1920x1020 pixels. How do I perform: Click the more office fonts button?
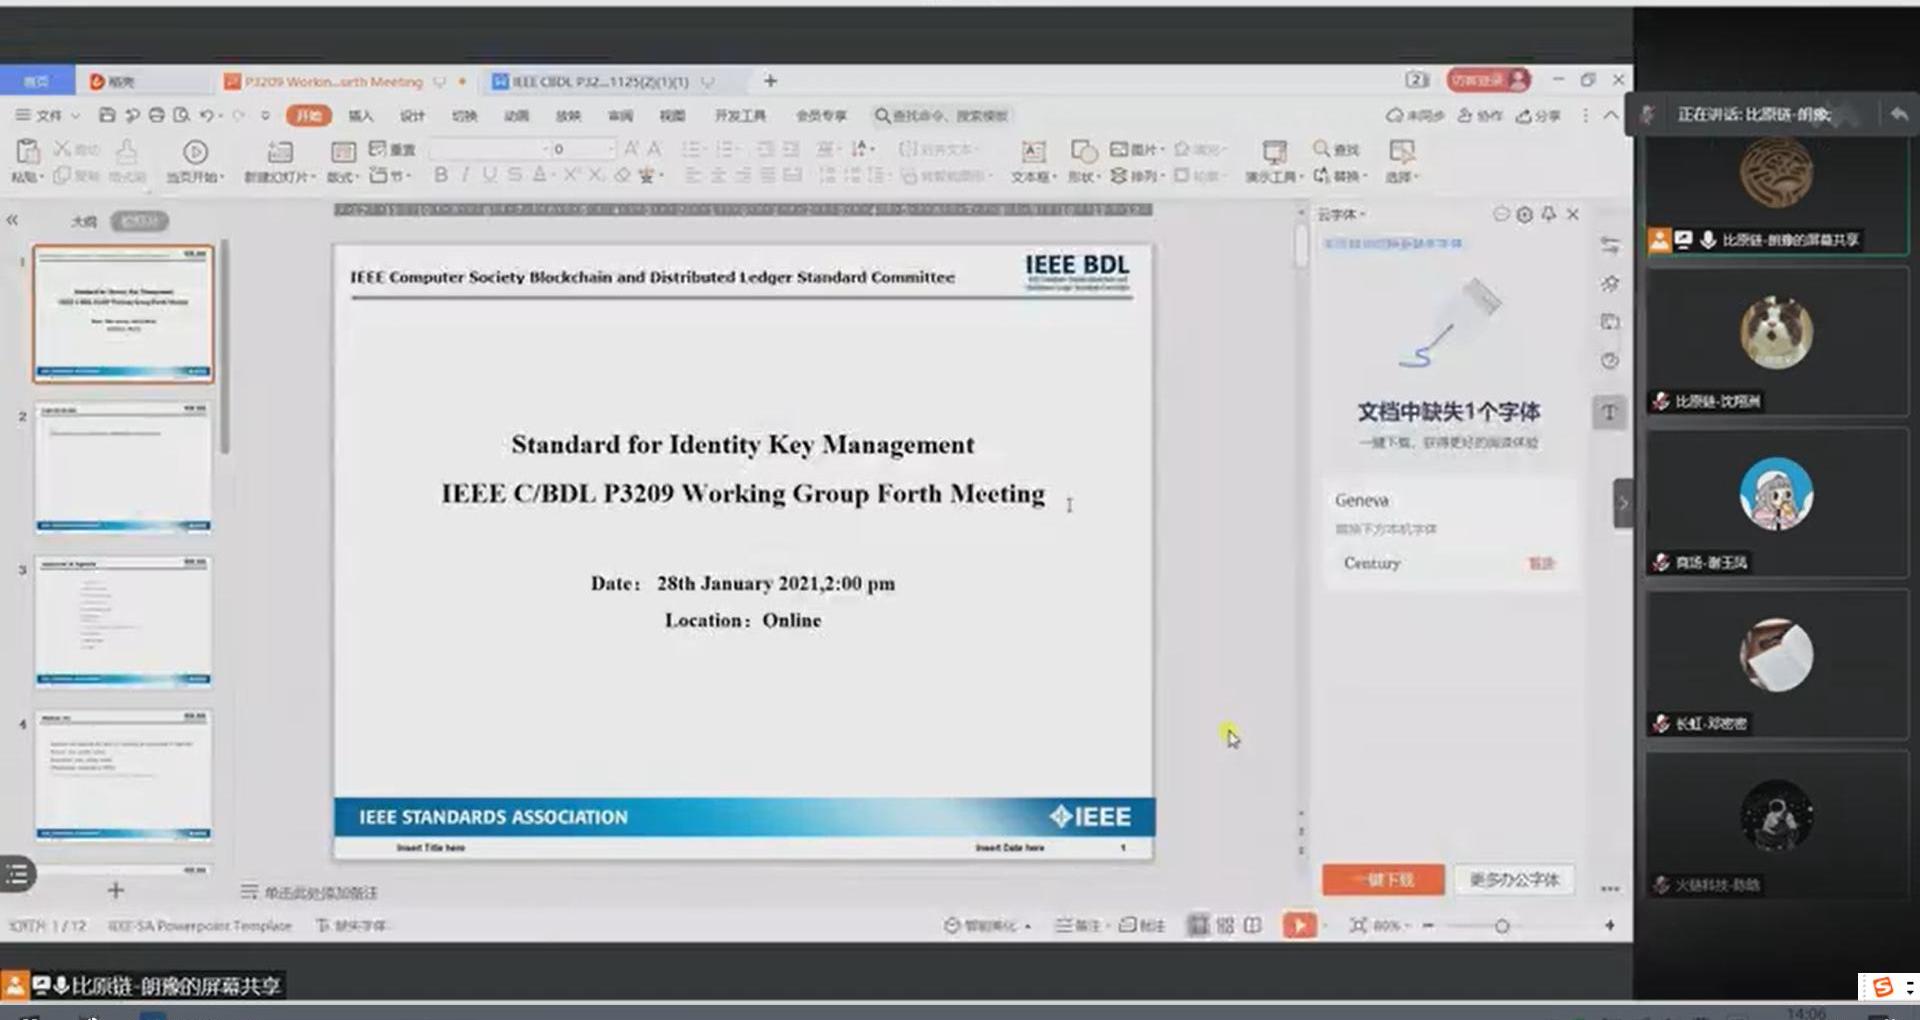click(x=1513, y=879)
